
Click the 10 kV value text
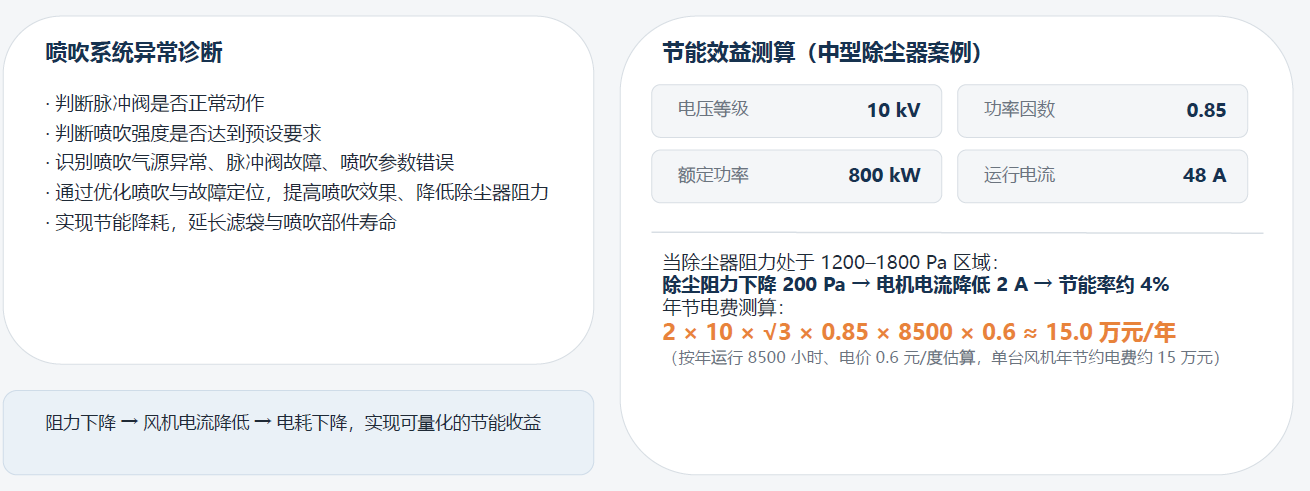tap(893, 110)
